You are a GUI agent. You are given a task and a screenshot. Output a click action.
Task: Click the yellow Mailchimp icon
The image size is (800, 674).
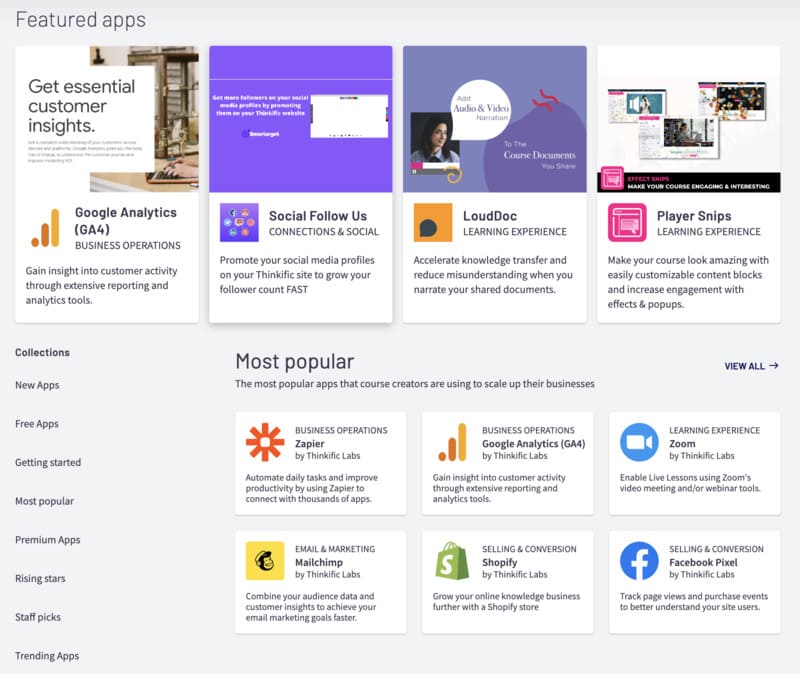265,561
